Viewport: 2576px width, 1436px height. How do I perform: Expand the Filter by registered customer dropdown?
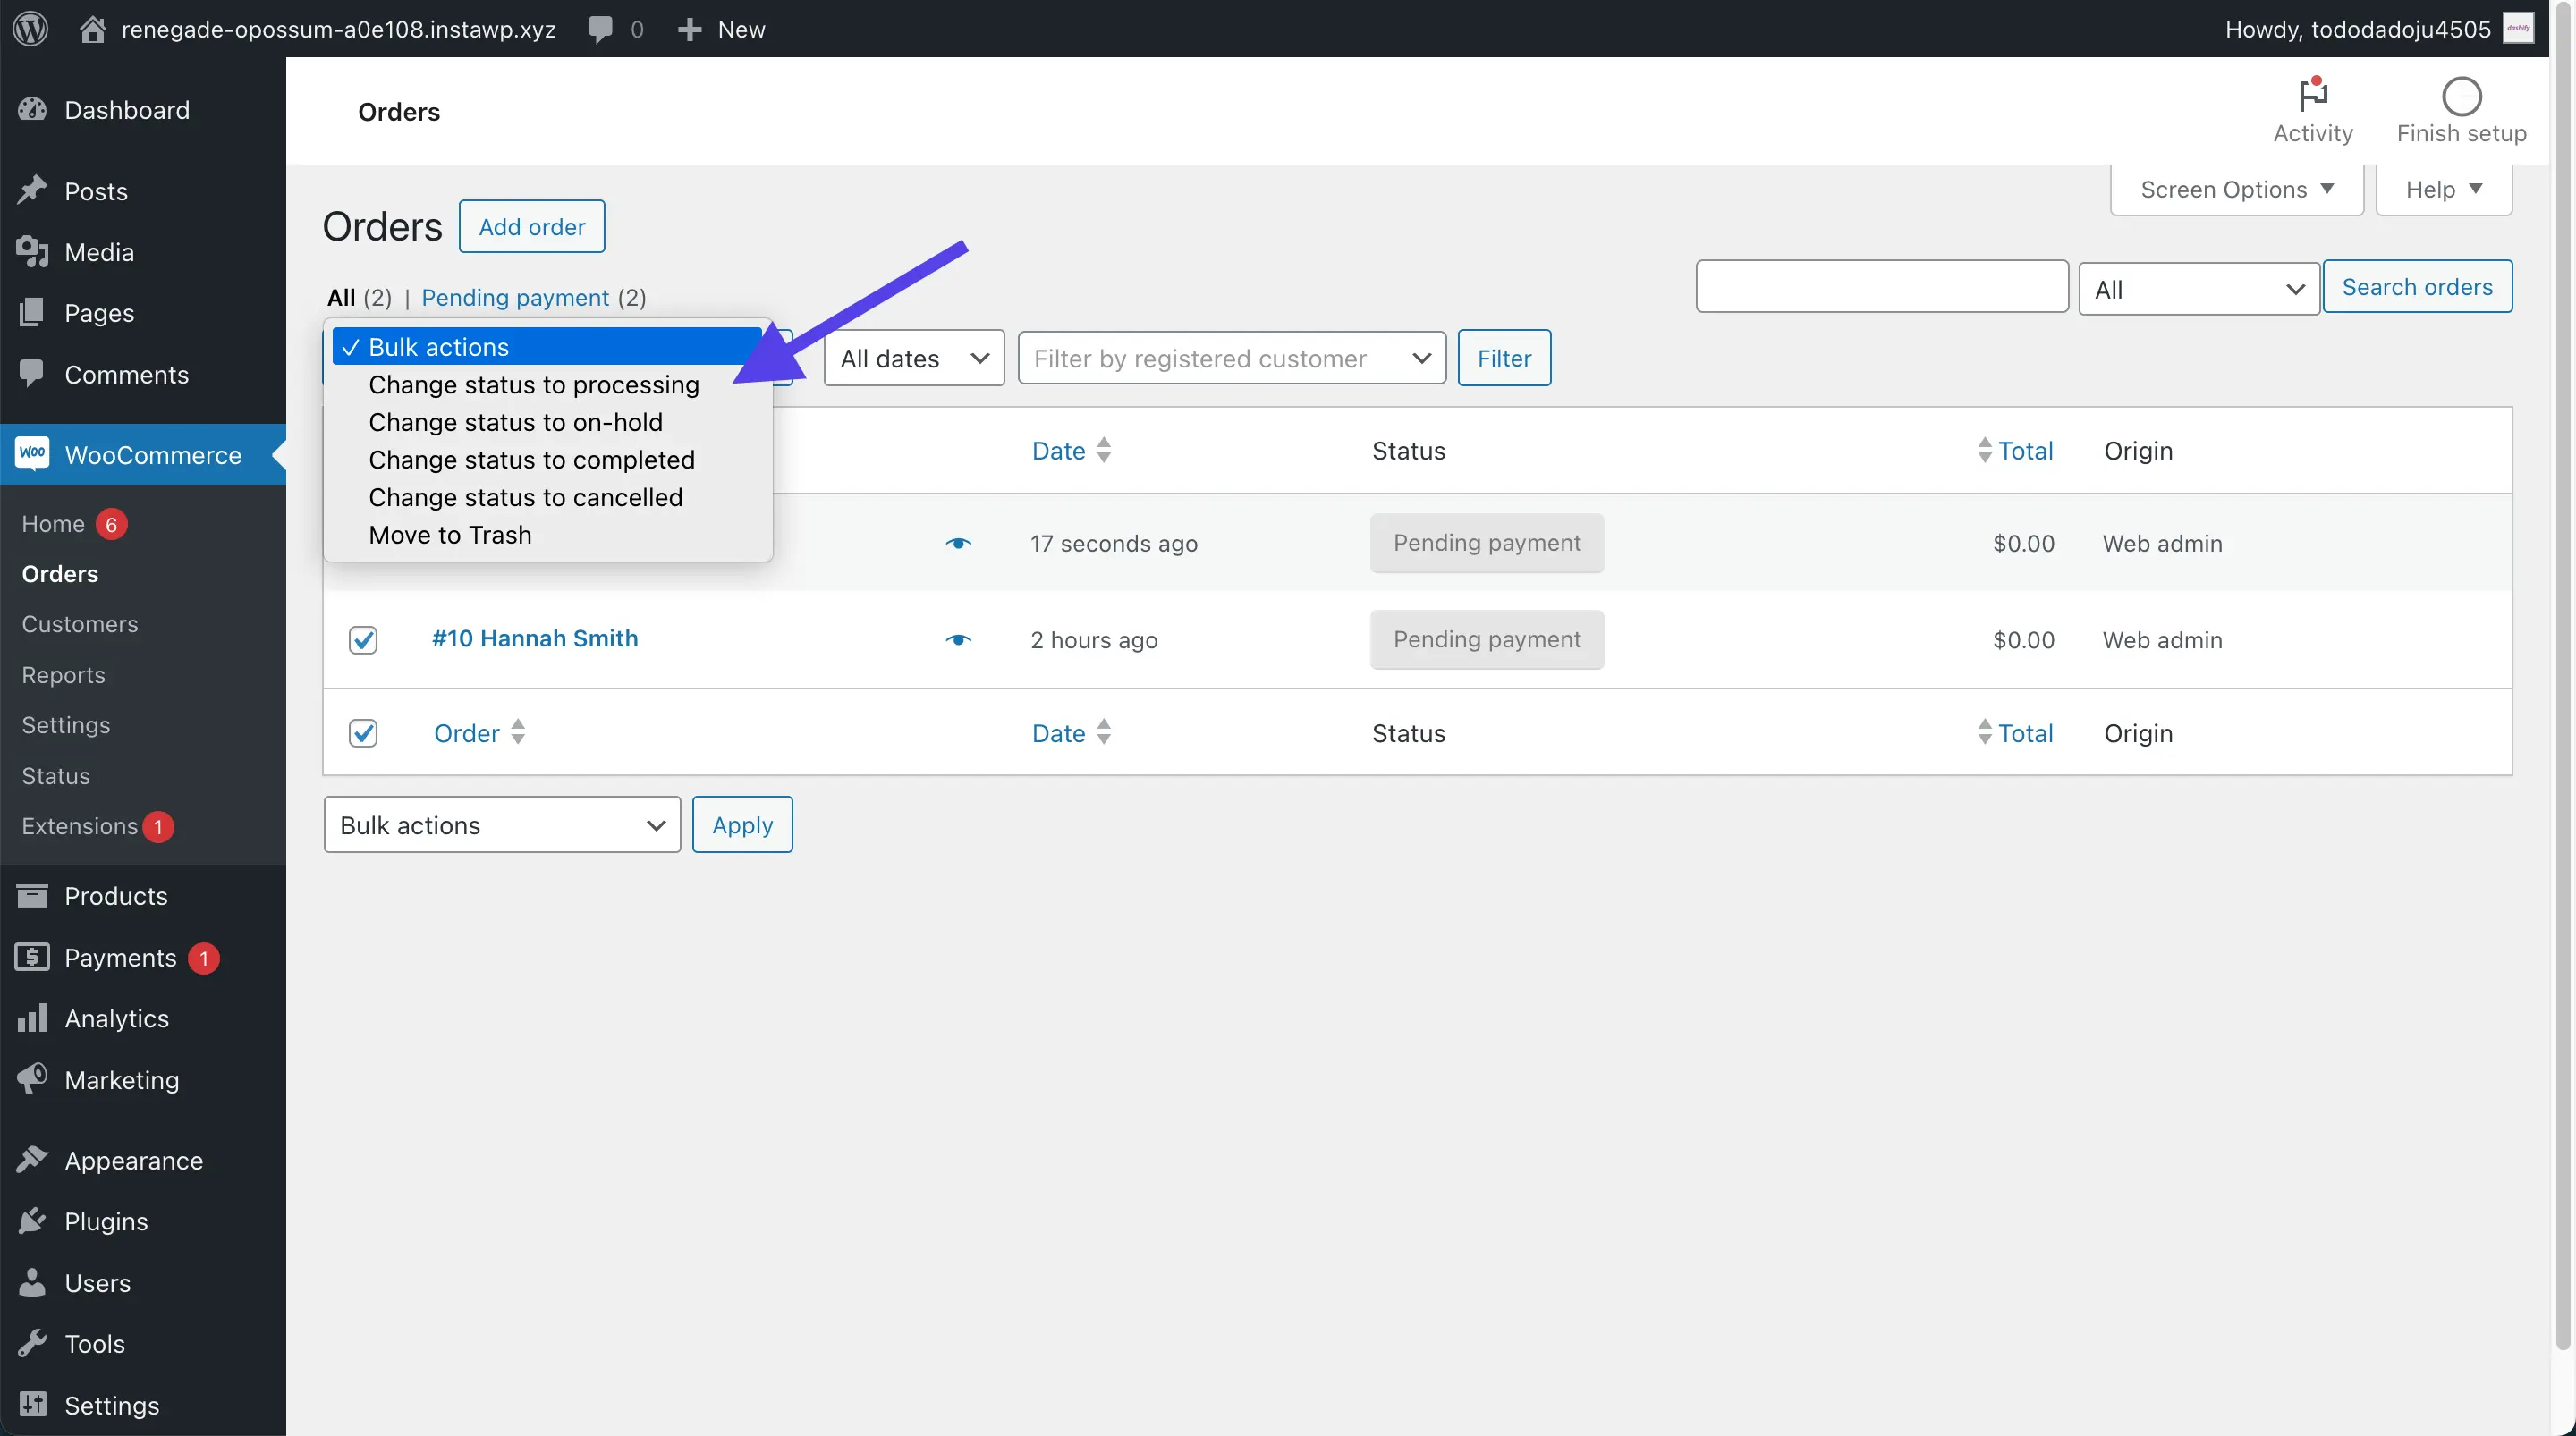tap(1231, 356)
